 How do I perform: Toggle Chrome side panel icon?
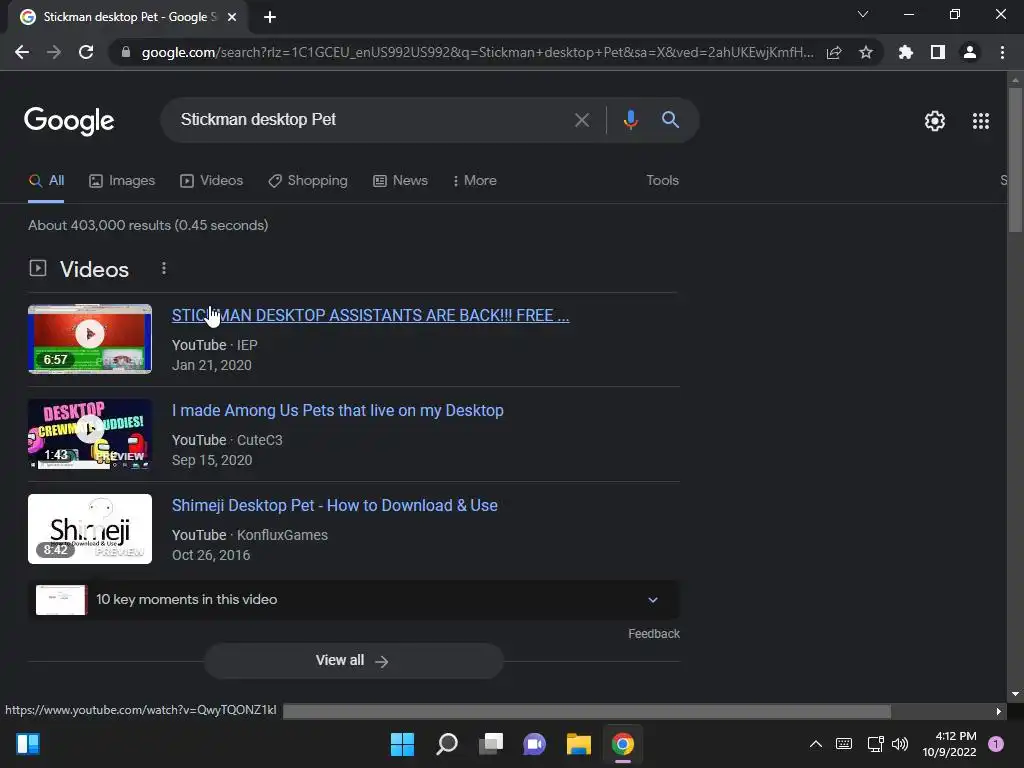pos(938,52)
